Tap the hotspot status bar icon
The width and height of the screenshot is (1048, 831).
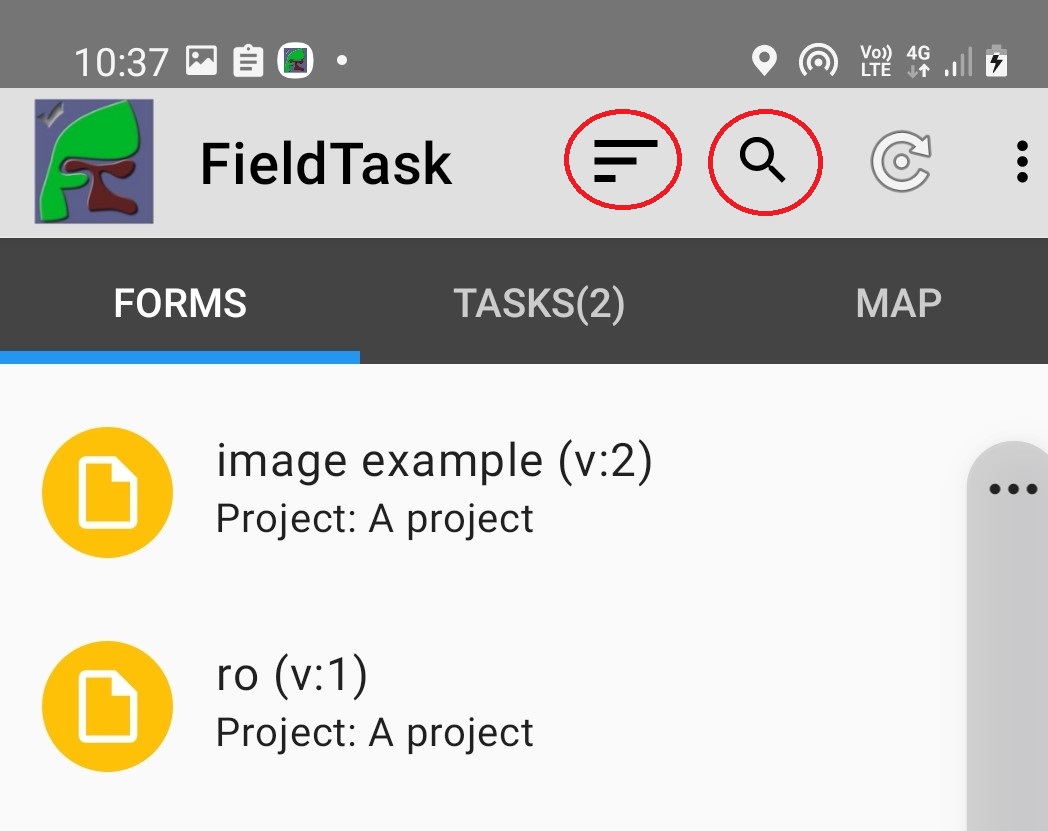click(818, 62)
